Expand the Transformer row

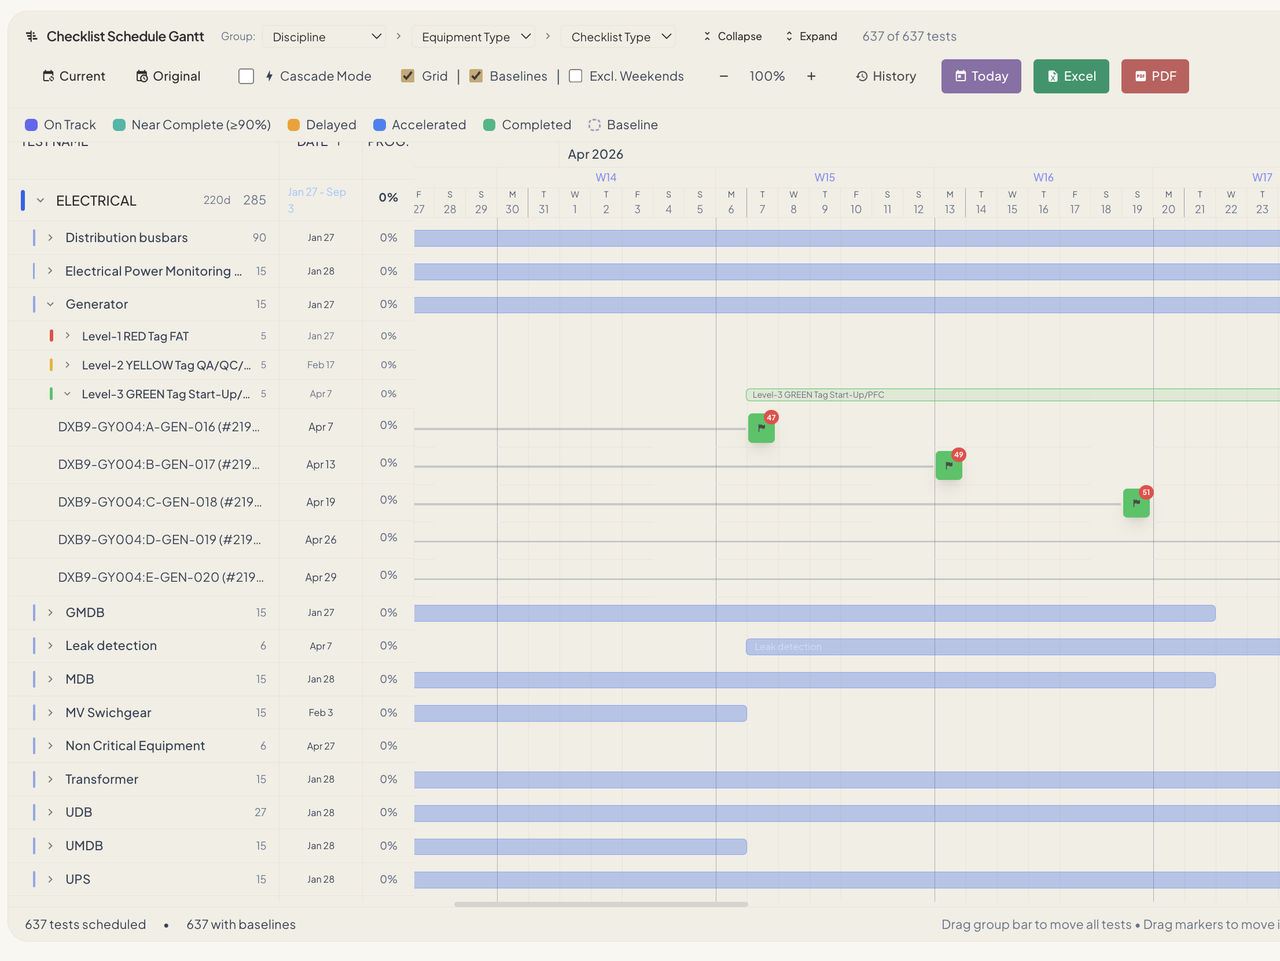pyautogui.click(x=50, y=779)
